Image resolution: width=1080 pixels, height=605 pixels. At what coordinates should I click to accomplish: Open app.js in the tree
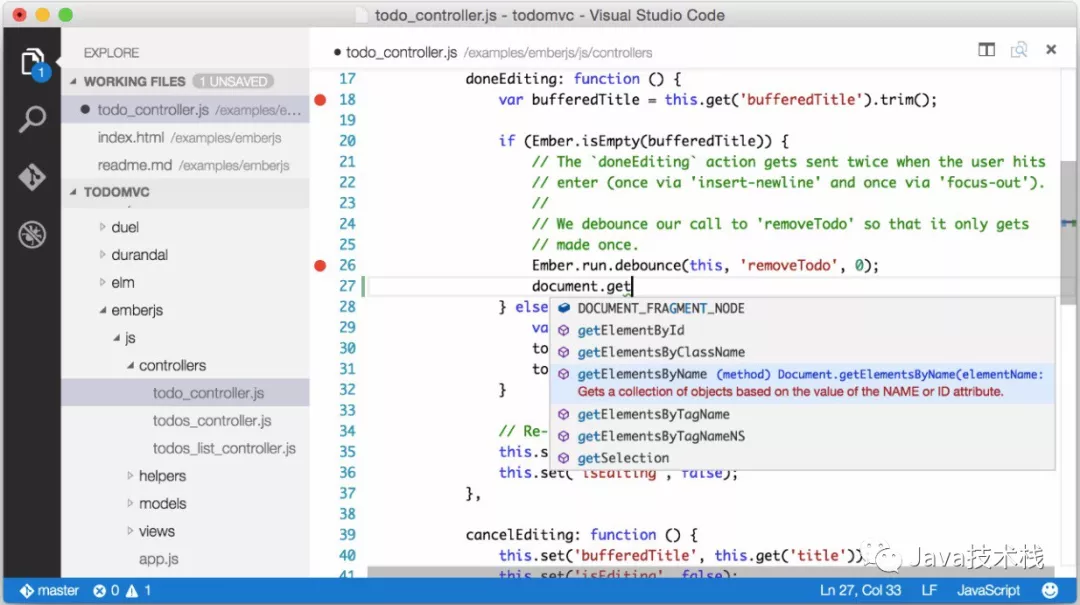[x=185, y=559]
